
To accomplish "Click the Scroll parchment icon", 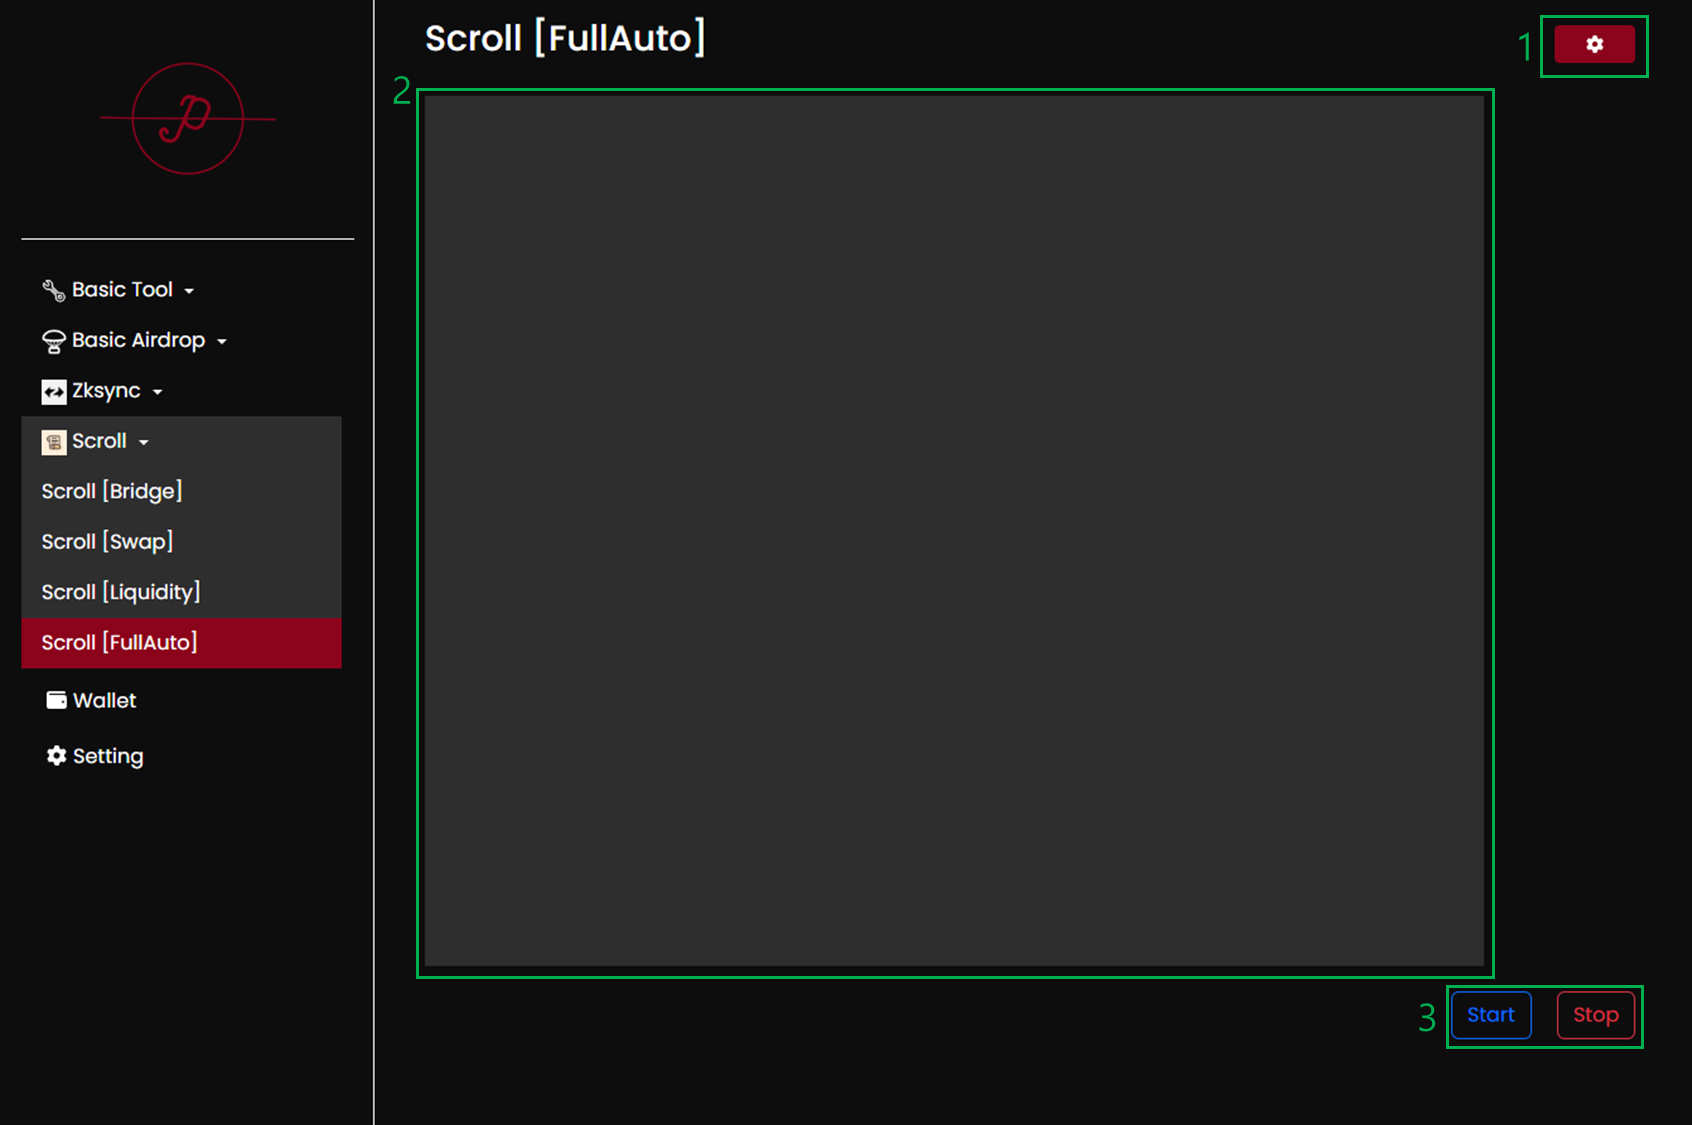I will 53,442.
